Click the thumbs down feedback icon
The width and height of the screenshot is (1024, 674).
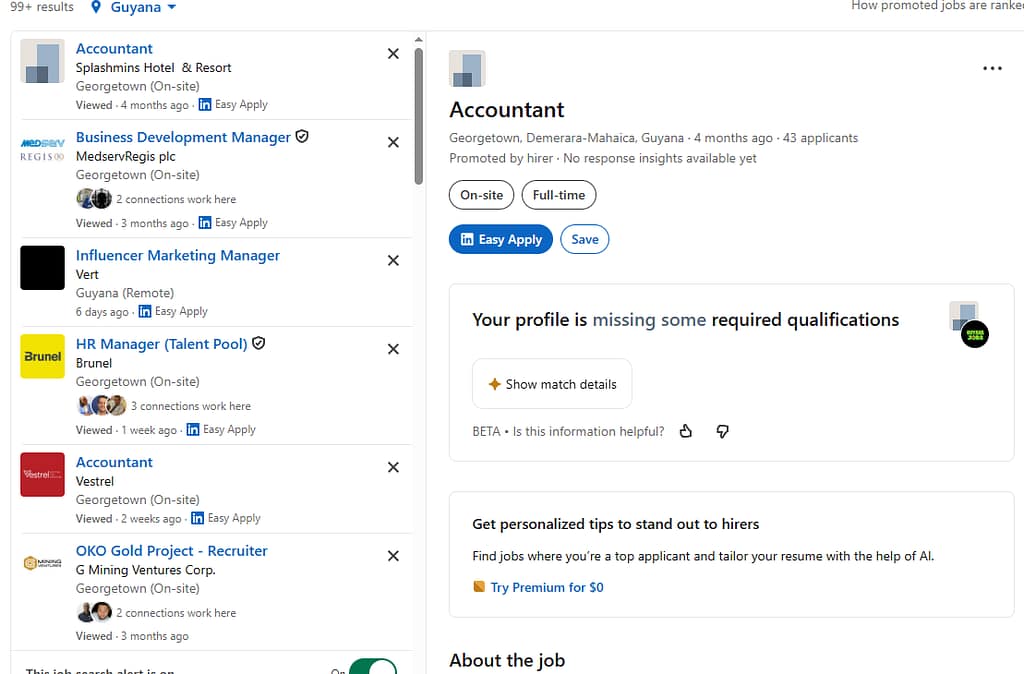(x=723, y=431)
